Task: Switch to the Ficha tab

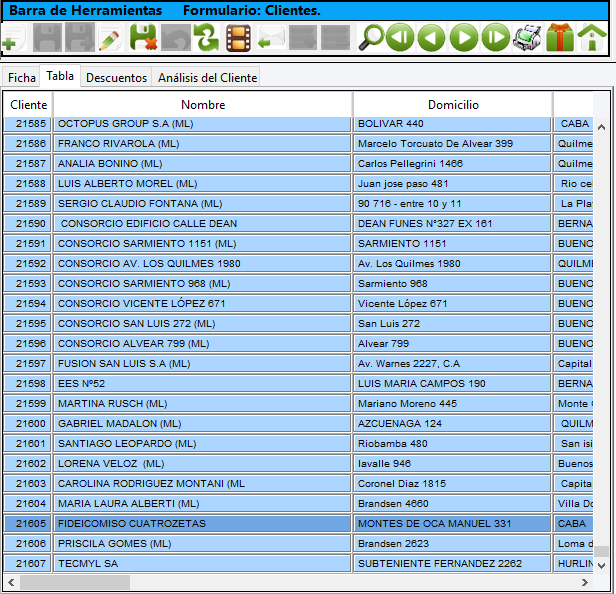Action: pos(20,77)
